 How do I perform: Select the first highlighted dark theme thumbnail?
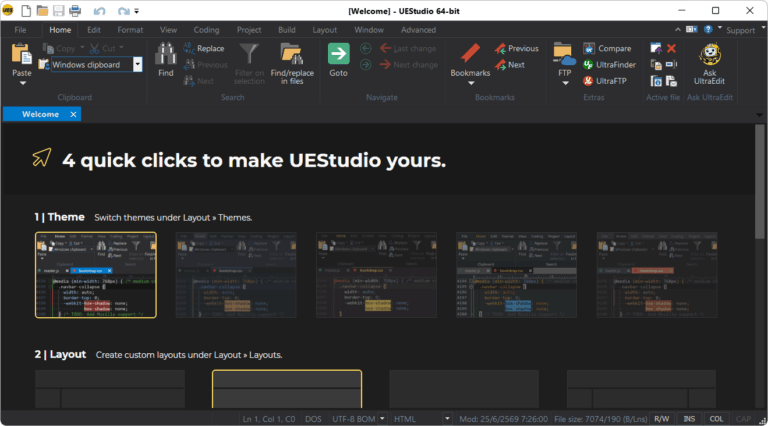(96, 275)
